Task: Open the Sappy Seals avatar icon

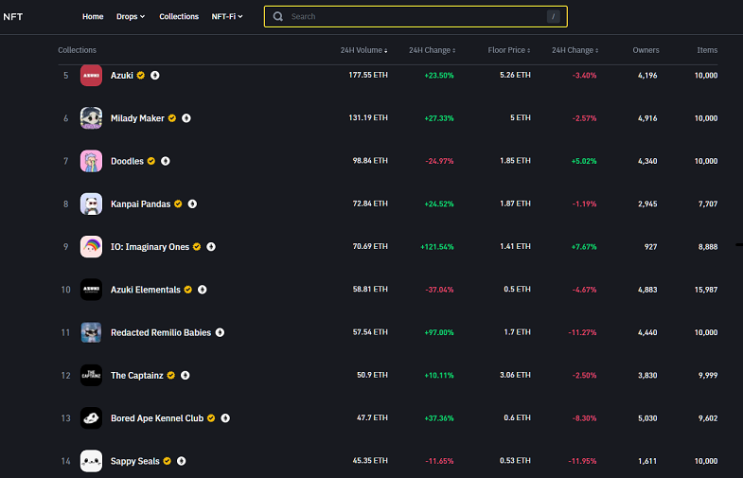Action: pos(91,461)
